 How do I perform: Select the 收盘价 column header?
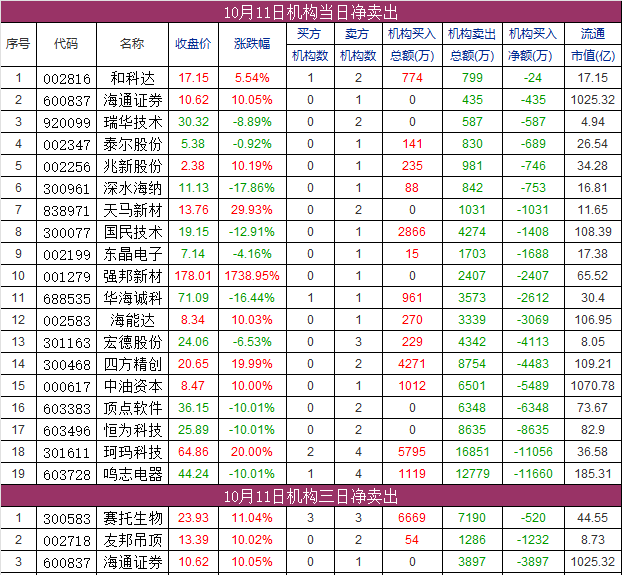point(193,44)
